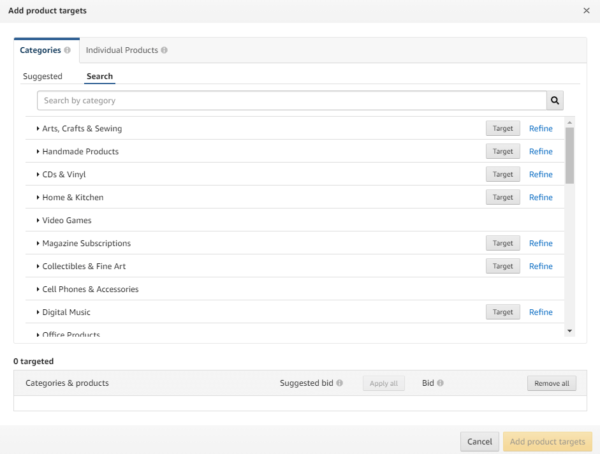Viewport: 600px width, 454px height.
Task: Expand Video Games category
Action: coord(38,220)
